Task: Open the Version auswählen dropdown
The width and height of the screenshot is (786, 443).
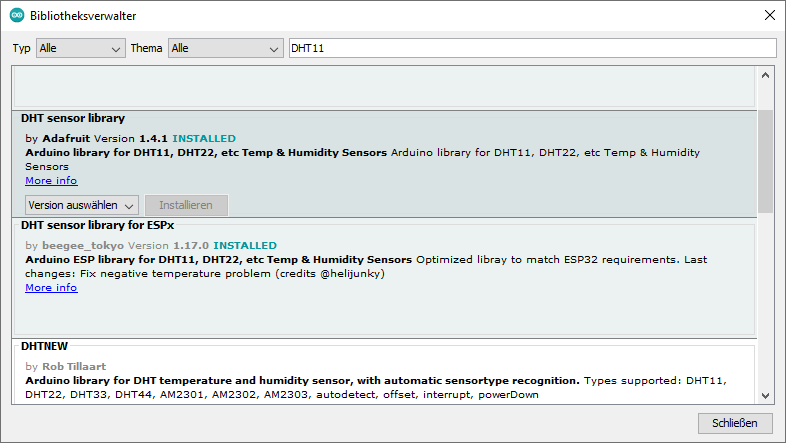Action: click(x=82, y=205)
